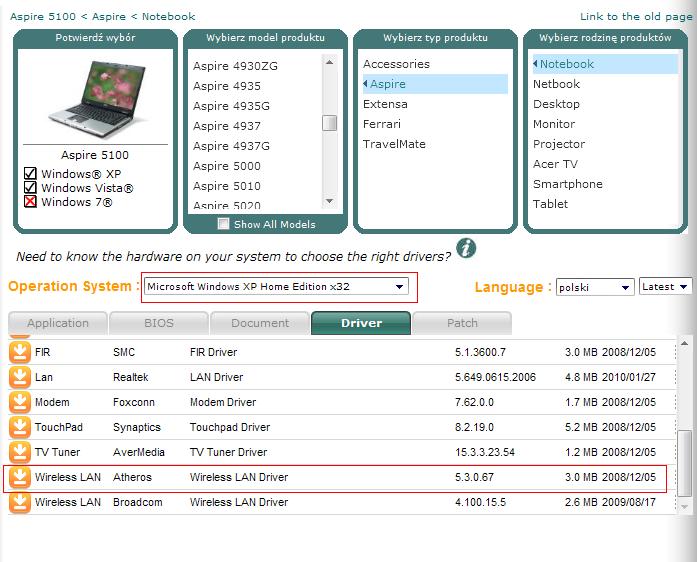This screenshot has width=697, height=562.
Task: Click Aspire 5100 in the breadcrumb
Action: point(43,16)
